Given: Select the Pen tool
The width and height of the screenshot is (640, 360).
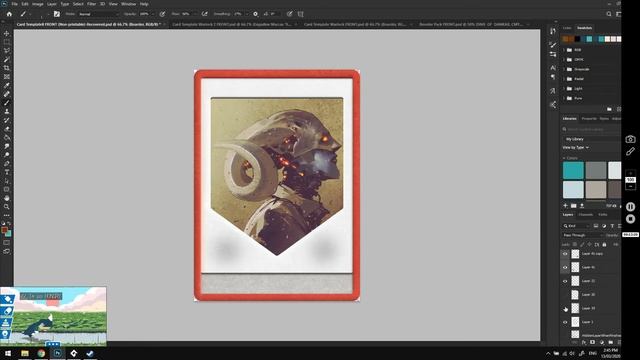Looking at the screenshot, I should 7,163.
